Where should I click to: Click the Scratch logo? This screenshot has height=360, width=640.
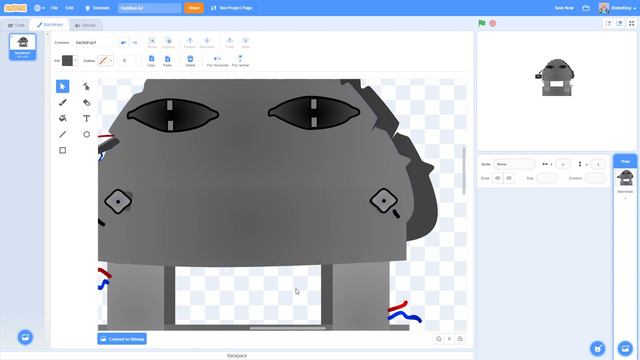point(16,8)
